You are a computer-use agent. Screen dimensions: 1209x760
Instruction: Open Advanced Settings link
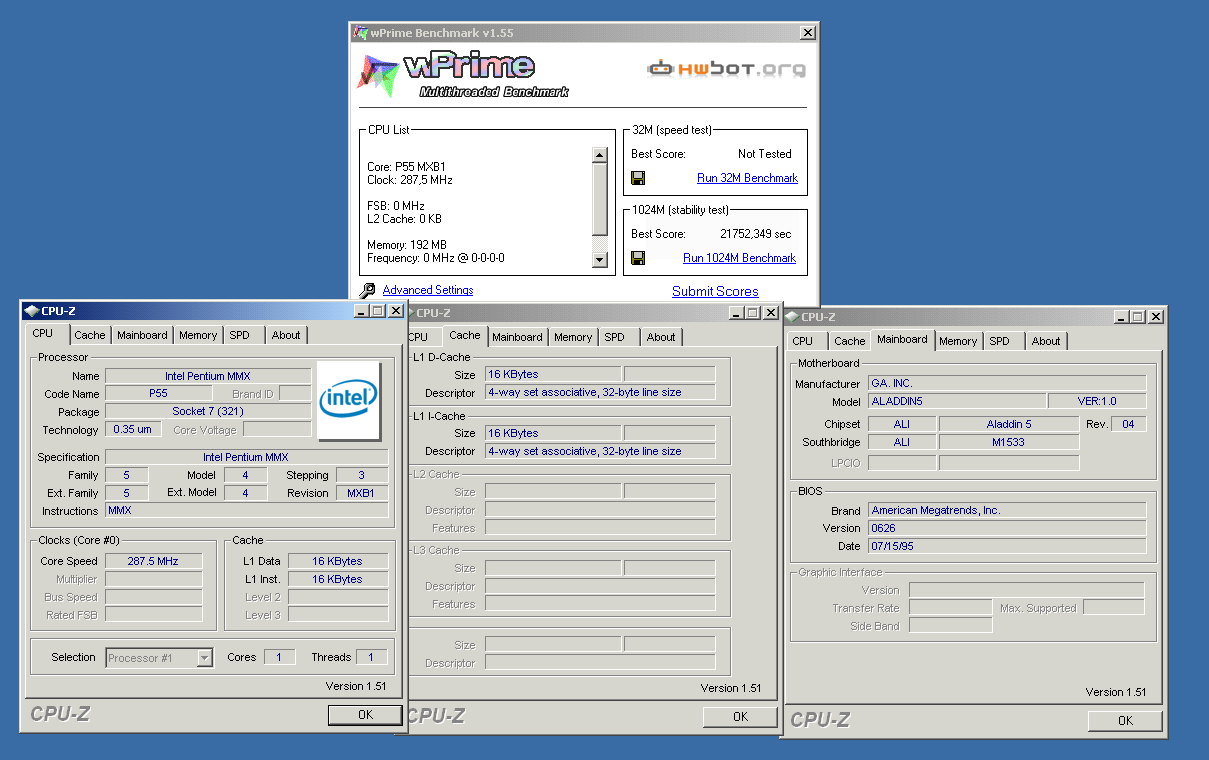click(x=428, y=290)
